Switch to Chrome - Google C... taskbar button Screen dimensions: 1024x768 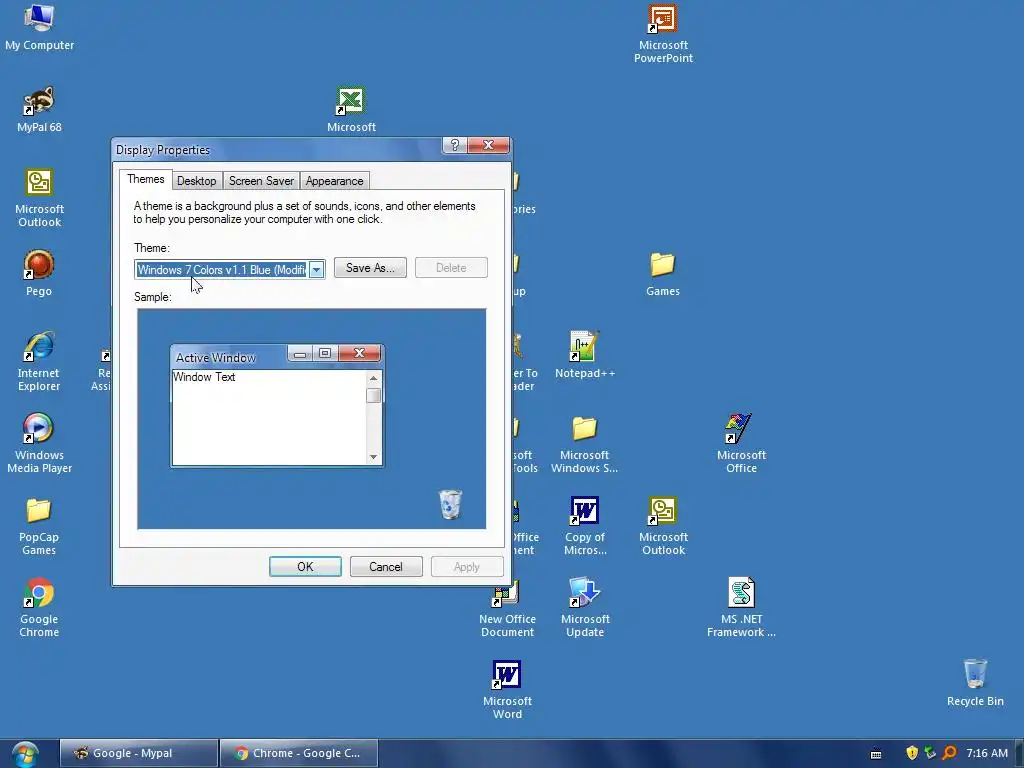click(x=299, y=753)
